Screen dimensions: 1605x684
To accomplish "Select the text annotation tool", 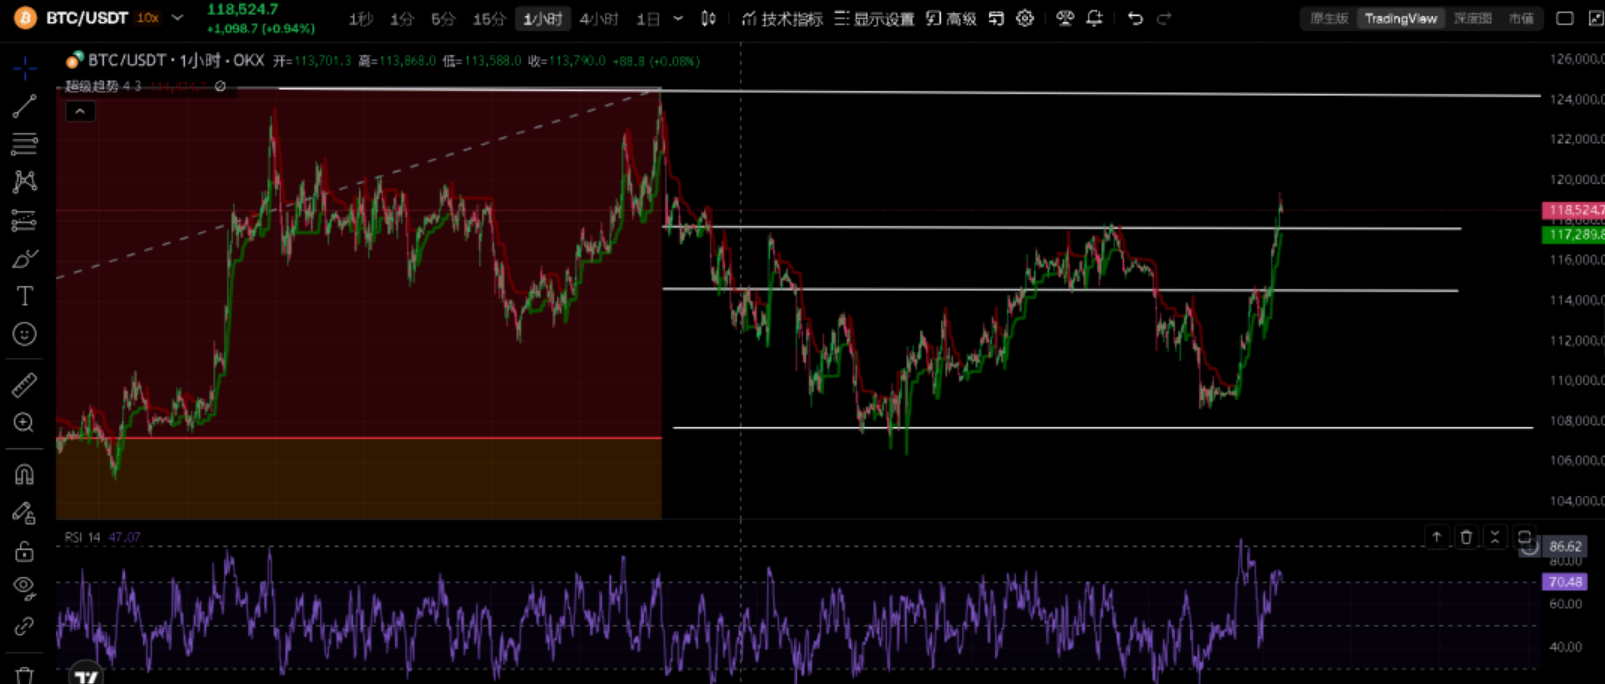I will [x=24, y=296].
